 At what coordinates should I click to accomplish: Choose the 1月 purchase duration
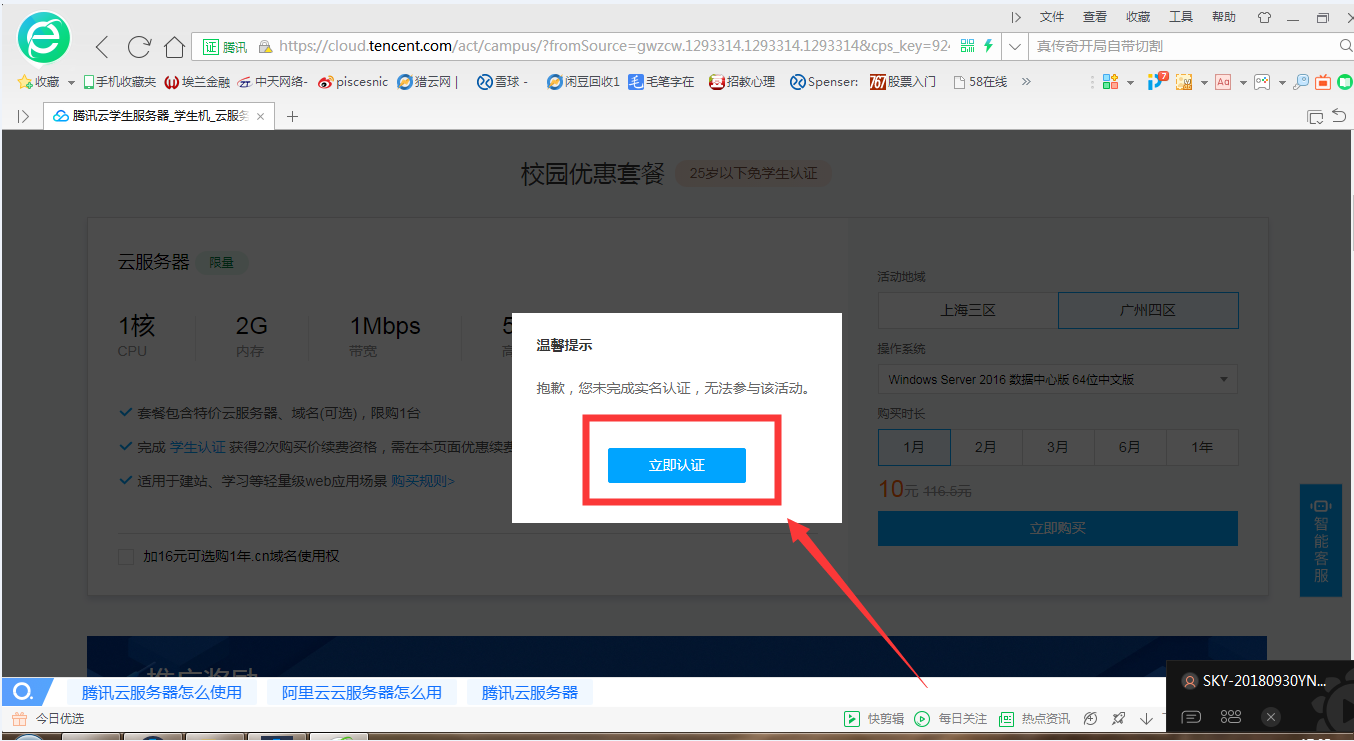coord(914,447)
